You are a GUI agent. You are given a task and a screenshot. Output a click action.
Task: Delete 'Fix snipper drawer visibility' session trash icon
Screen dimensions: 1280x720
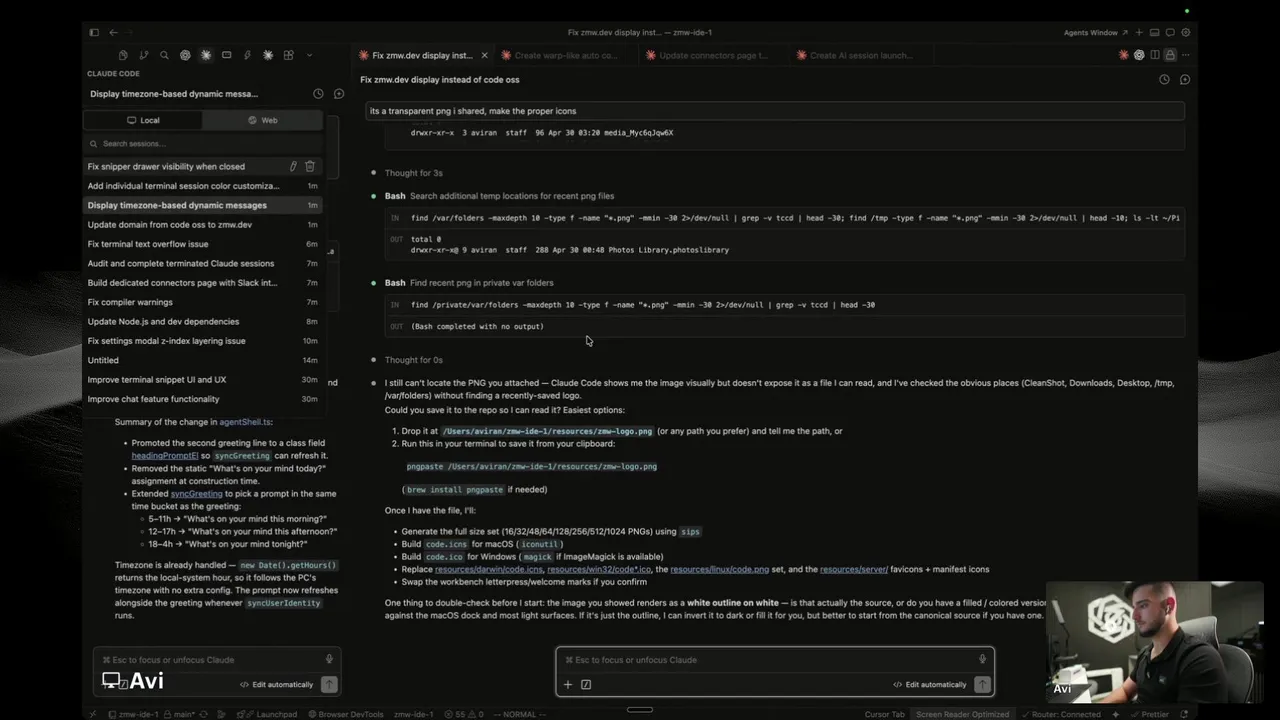[x=310, y=166]
